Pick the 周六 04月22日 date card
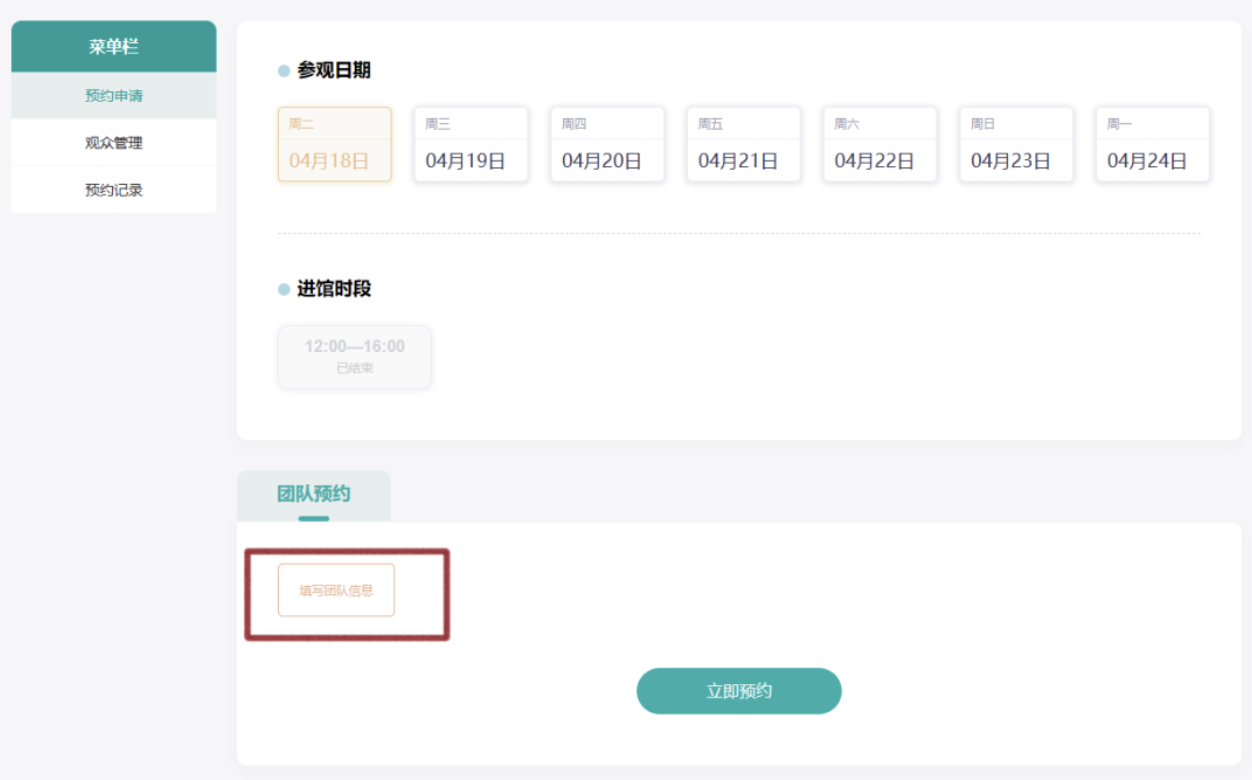The width and height of the screenshot is (1252, 780). 880,145
